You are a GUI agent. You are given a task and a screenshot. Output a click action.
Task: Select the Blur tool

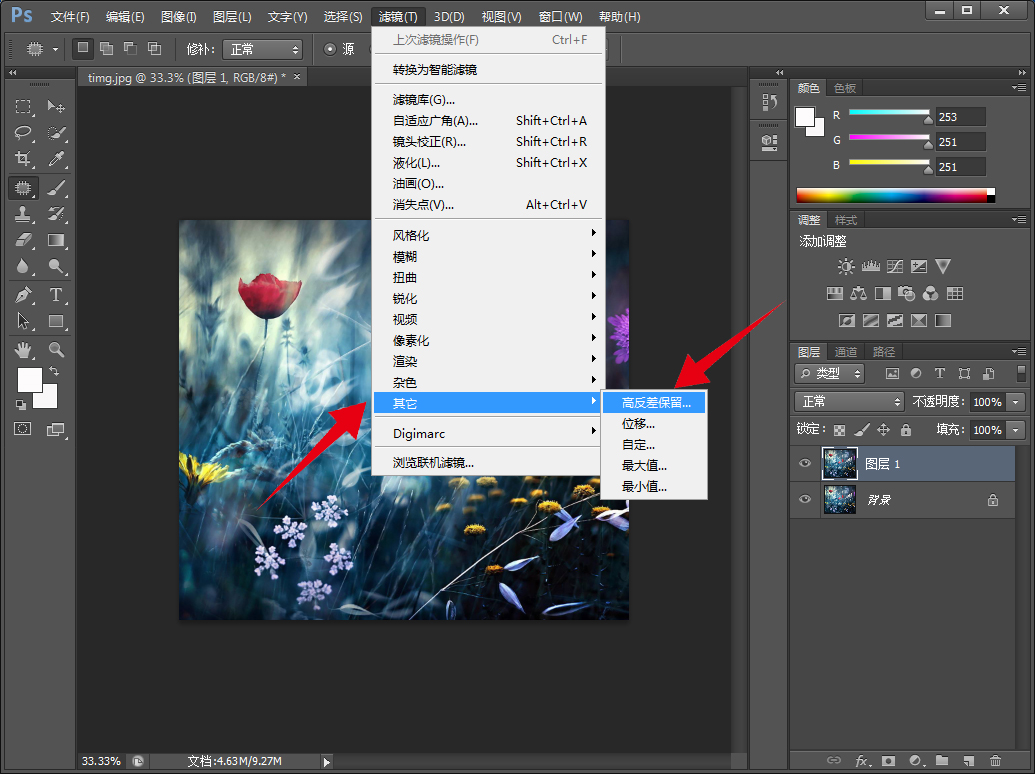(x=23, y=266)
